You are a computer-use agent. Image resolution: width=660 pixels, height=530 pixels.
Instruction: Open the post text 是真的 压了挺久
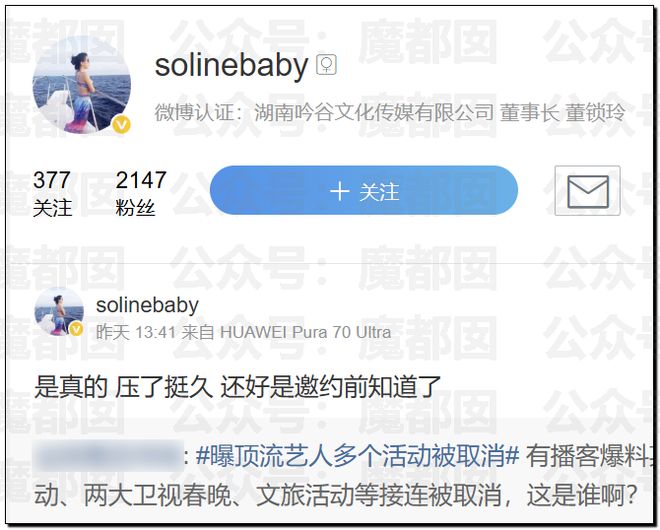tap(237, 387)
